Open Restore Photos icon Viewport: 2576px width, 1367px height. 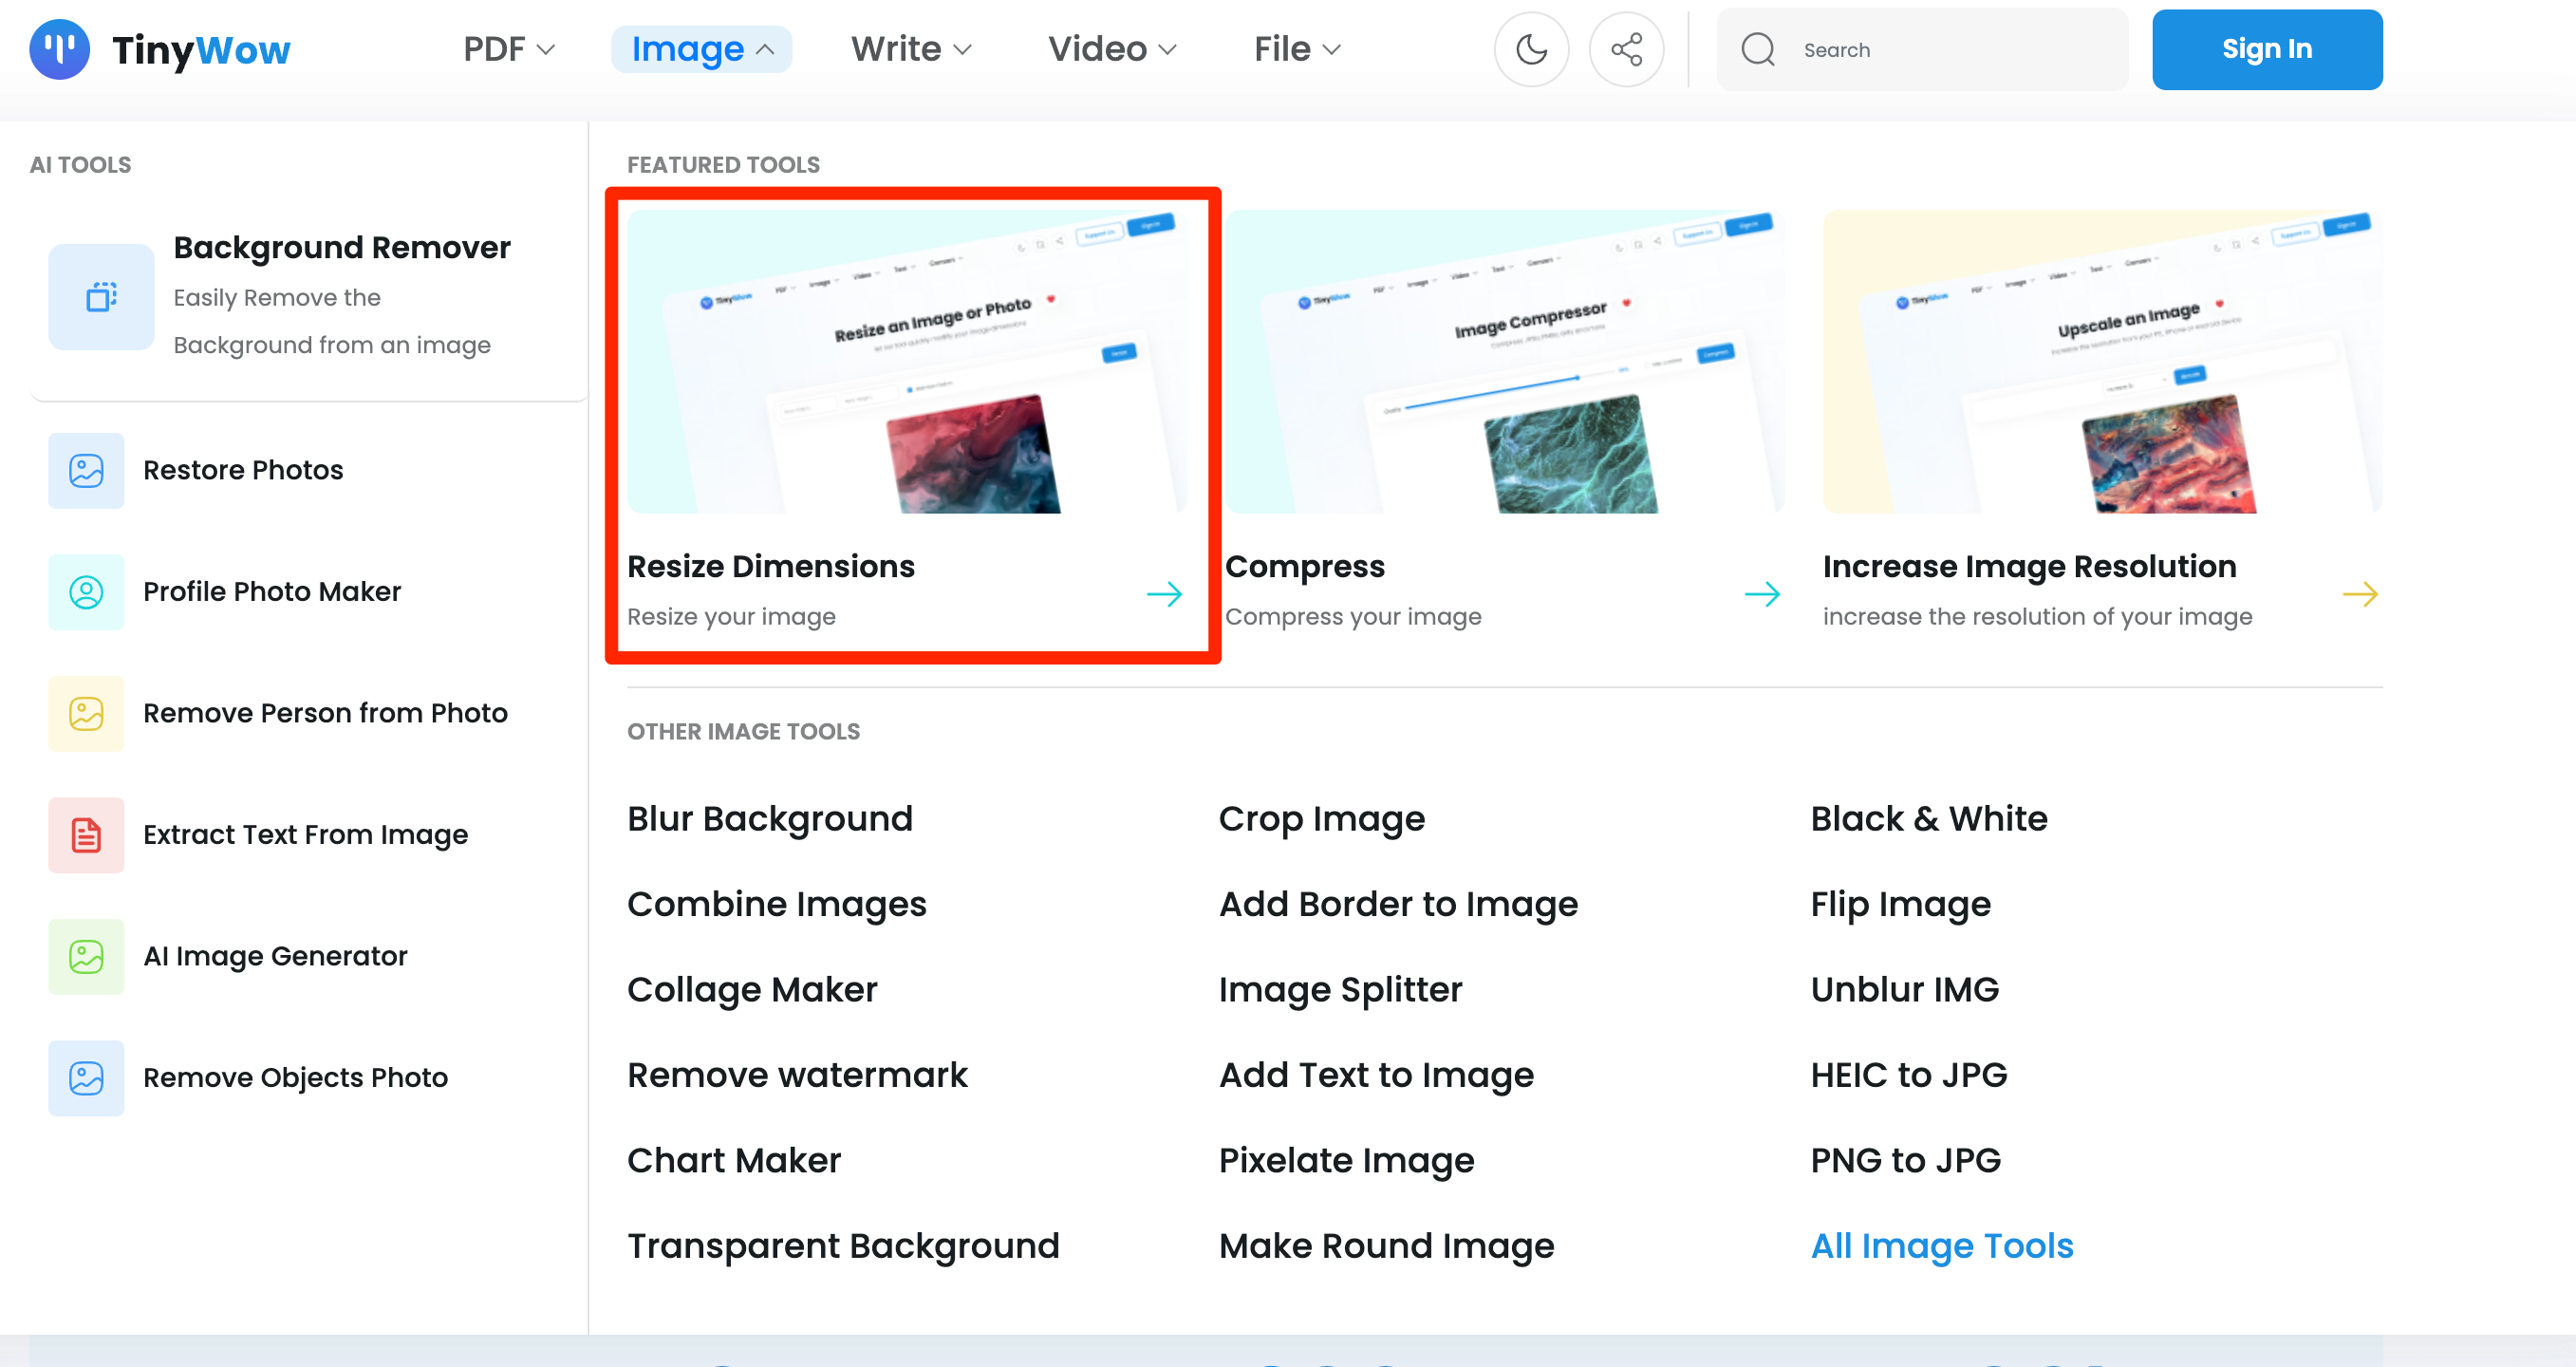pos(86,470)
